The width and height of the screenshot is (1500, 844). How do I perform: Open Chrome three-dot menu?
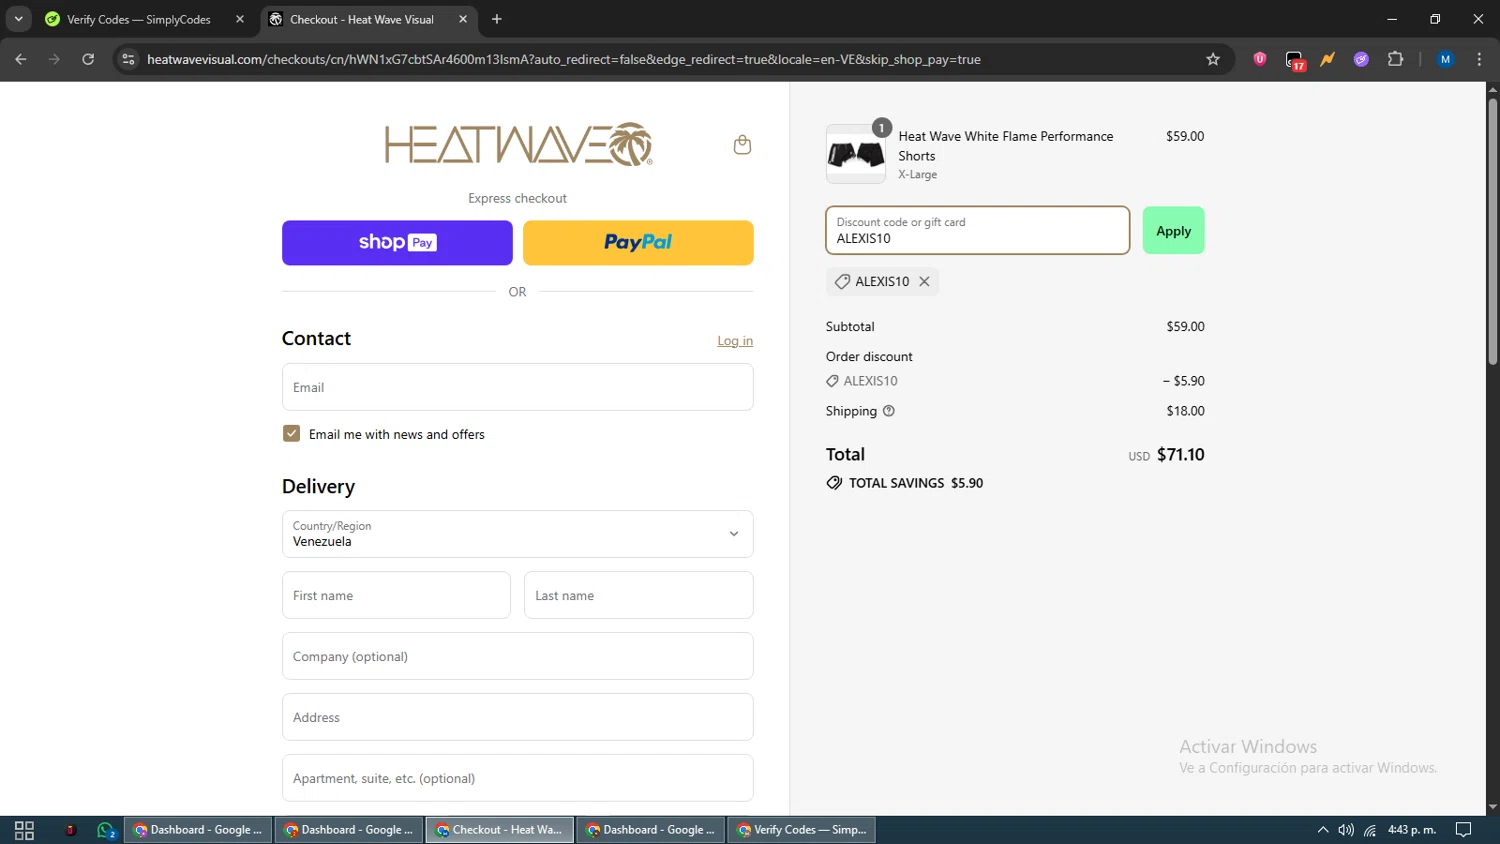[x=1479, y=59]
